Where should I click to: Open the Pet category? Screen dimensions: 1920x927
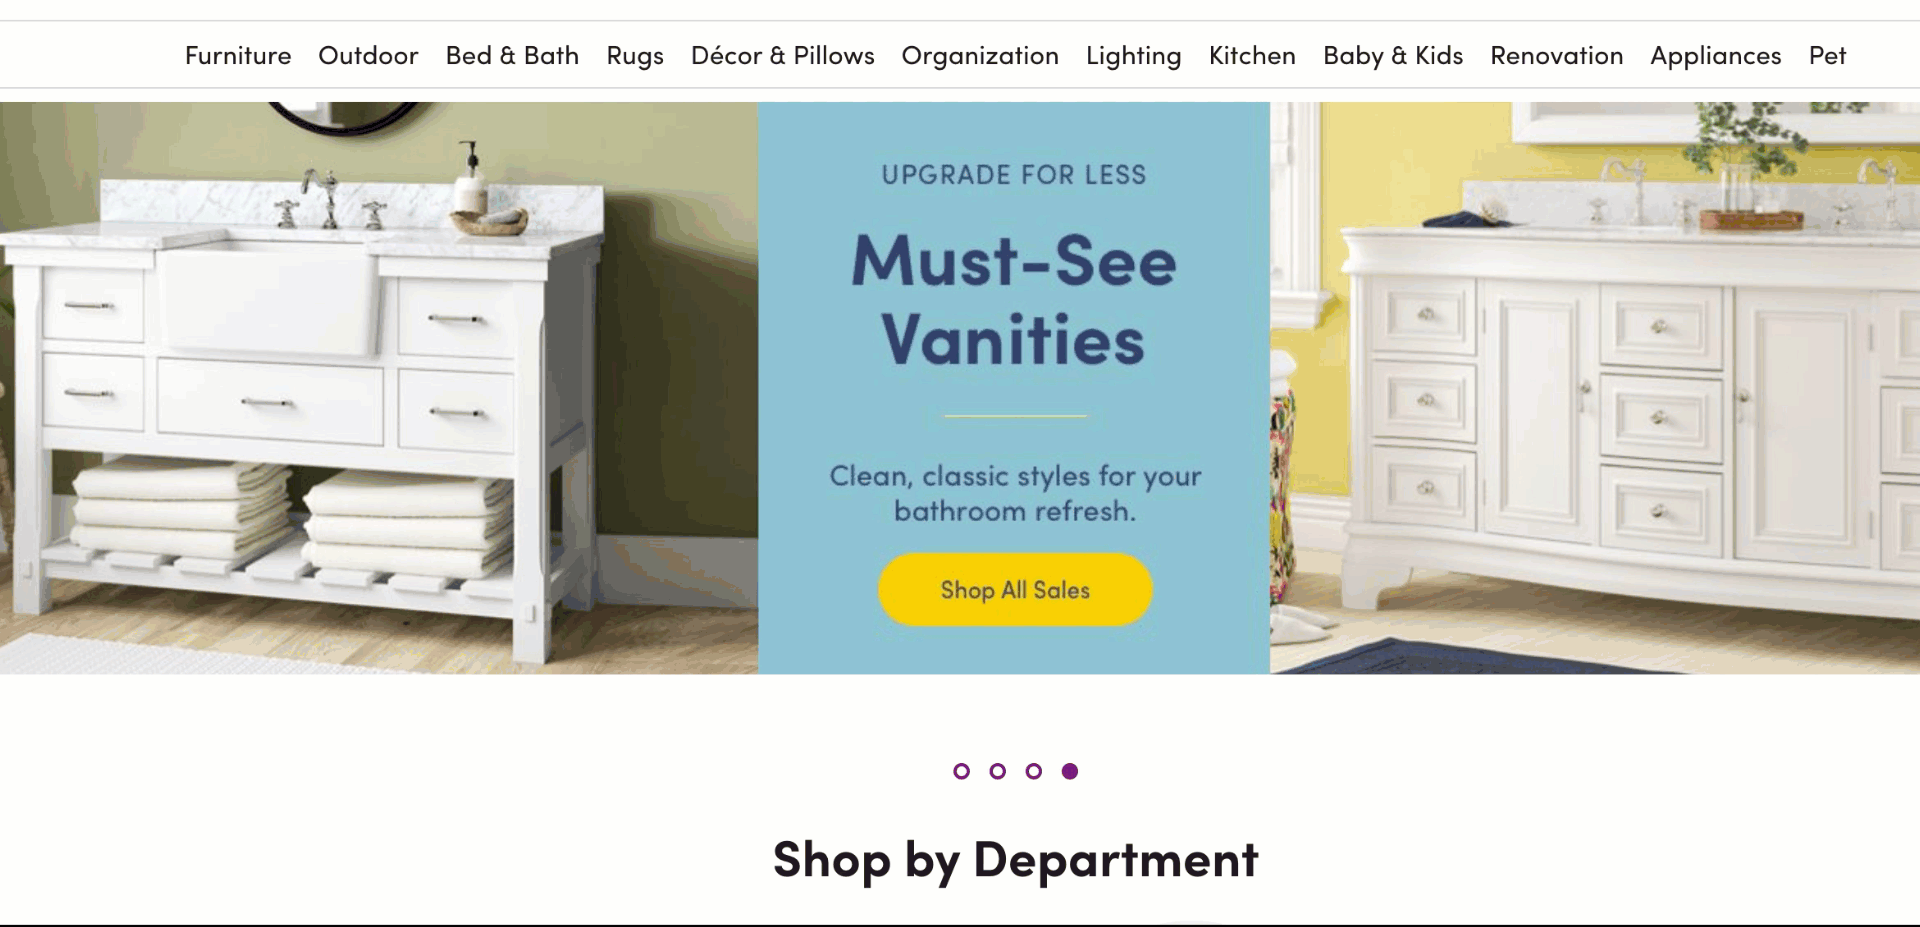coord(1827,56)
